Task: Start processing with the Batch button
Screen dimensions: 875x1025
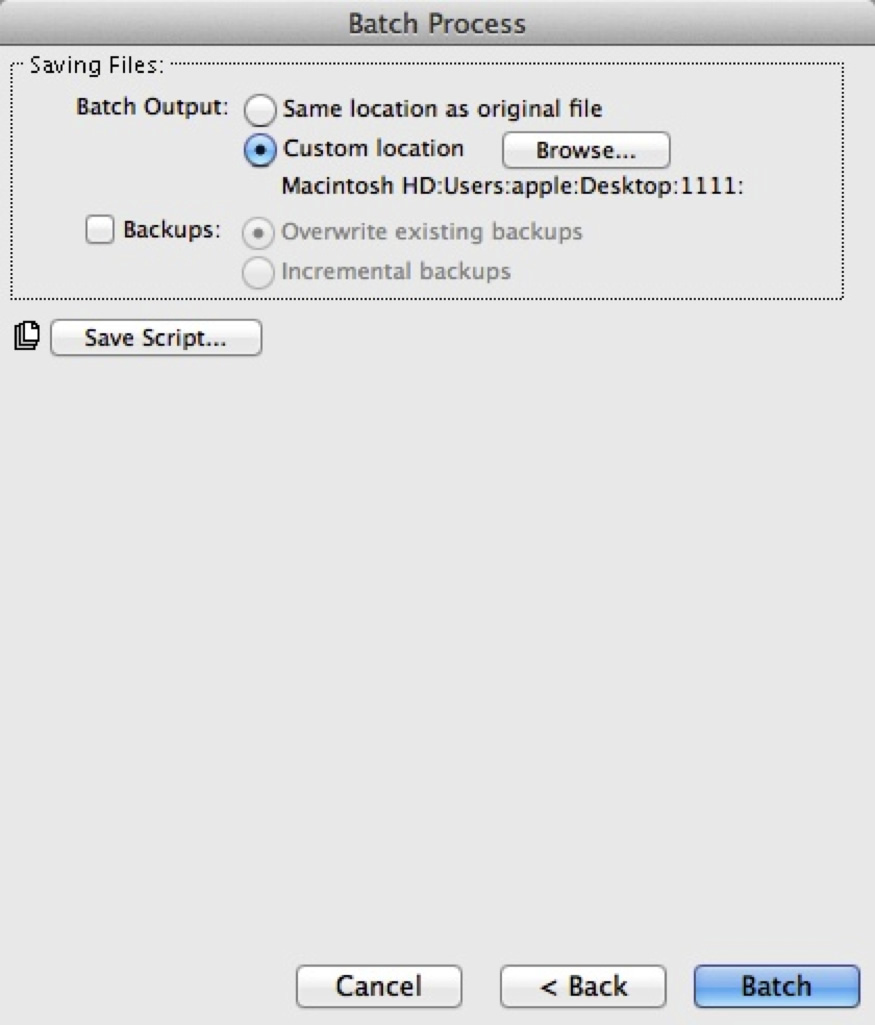Action: point(776,986)
